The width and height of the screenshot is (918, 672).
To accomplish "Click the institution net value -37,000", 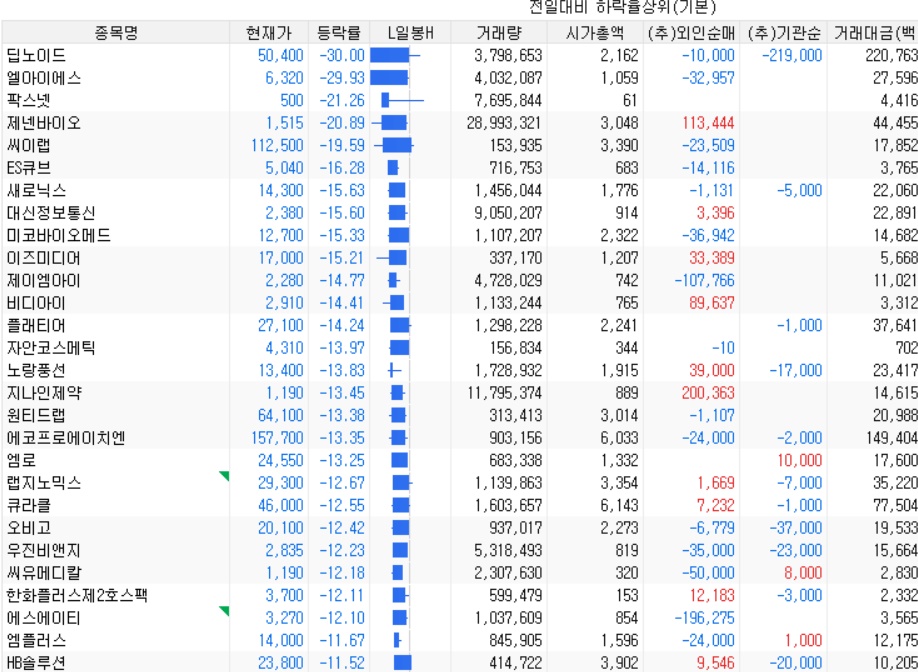I will pyautogui.click(x=796, y=528).
